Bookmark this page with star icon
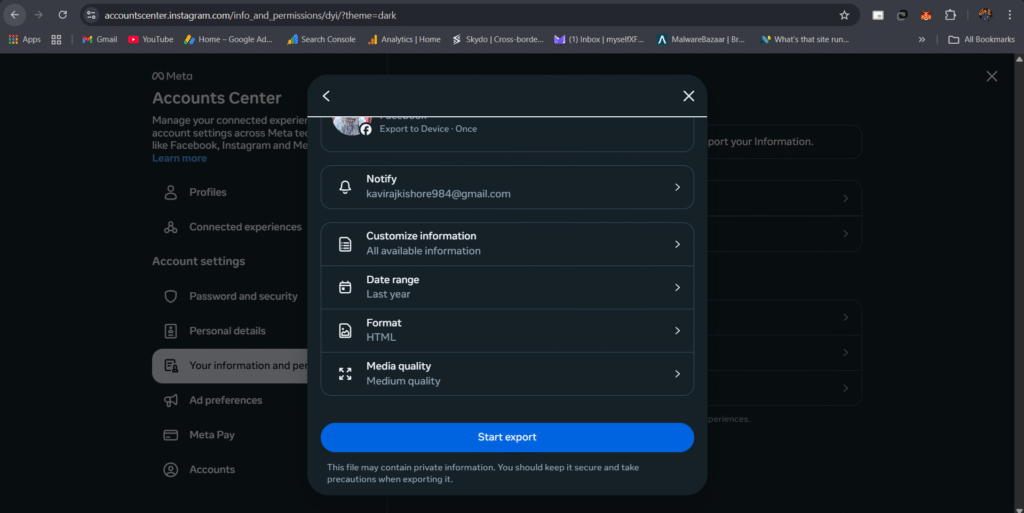The height and width of the screenshot is (513, 1024). coord(844,15)
